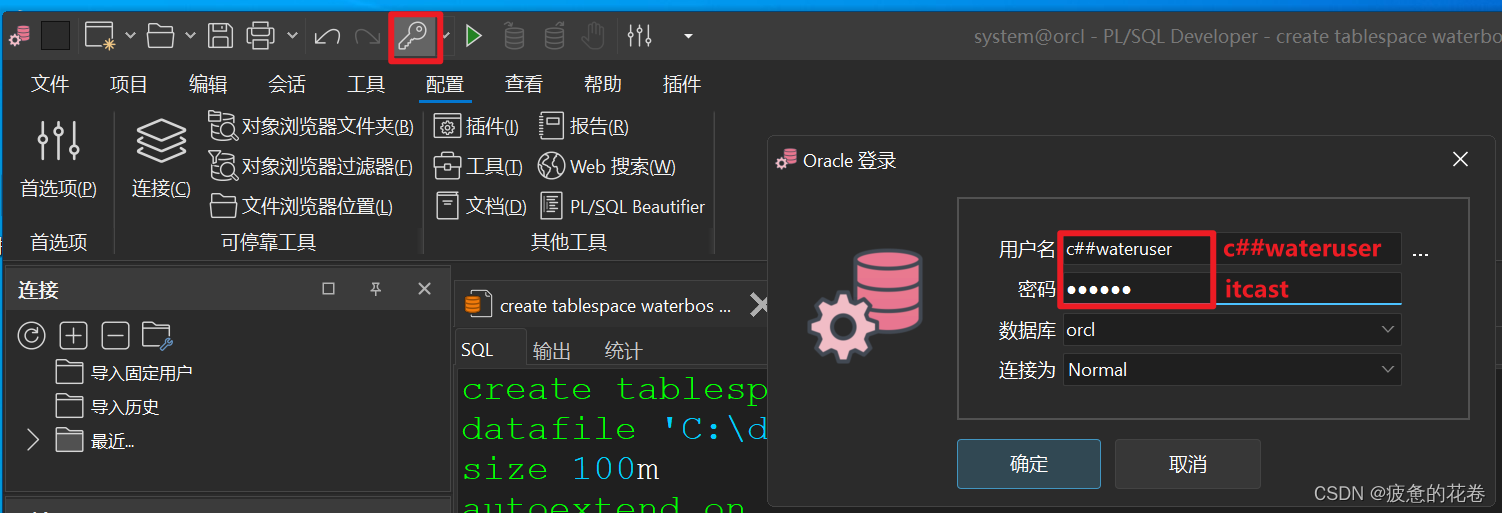The image size is (1502, 513).
Task: Click the Break hand icon
Action: pyautogui.click(x=594, y=36)
